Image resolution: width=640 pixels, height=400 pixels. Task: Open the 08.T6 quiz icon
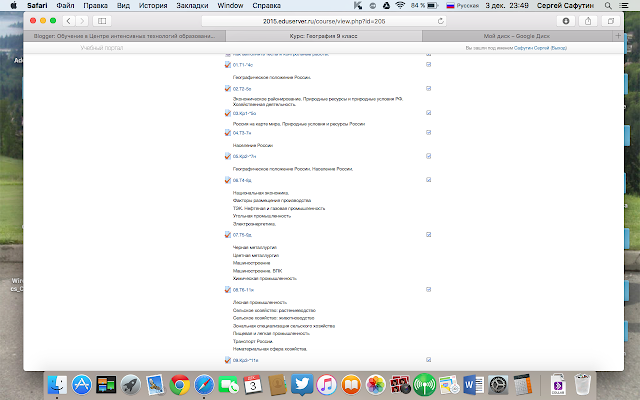228,290
